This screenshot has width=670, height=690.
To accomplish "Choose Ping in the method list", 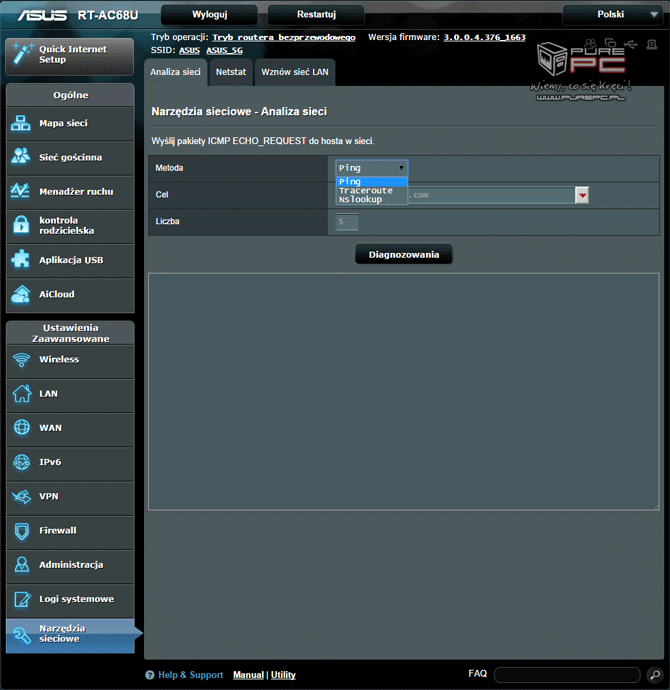I will pyautogui.click(x=372, y=181).
